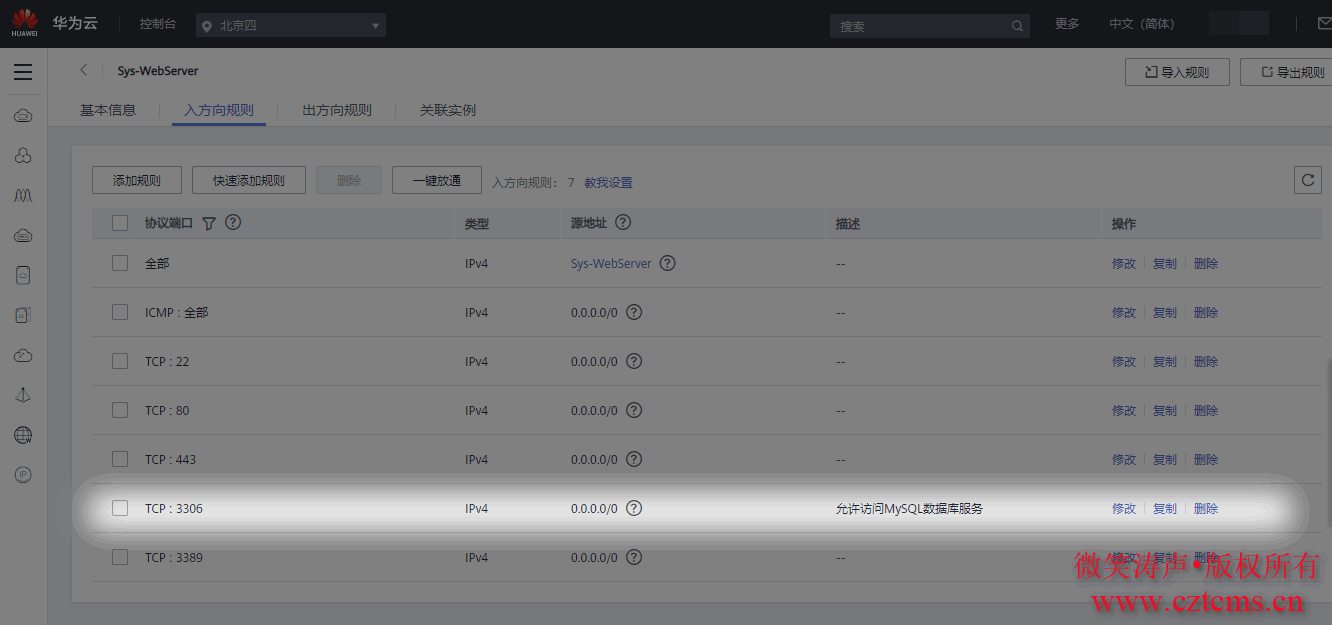Click help icon in ICMP row source
The width and height of the screenshot is (1332, 625).
(634, 312)
